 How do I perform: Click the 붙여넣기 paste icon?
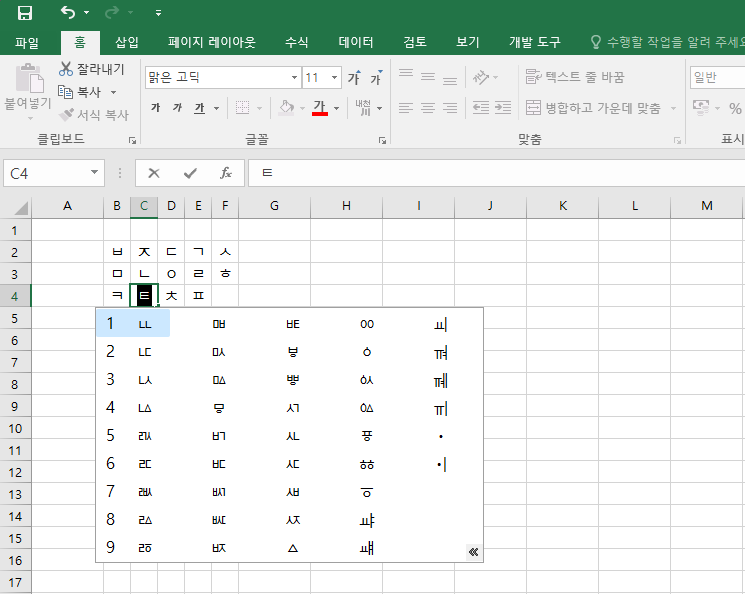click(x=29, y=78)
